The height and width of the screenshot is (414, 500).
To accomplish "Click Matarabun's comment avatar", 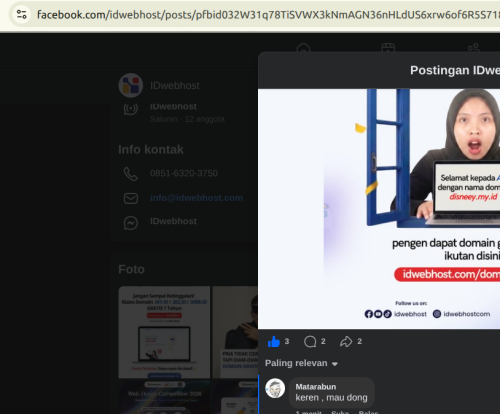I will tap(275, 388).
